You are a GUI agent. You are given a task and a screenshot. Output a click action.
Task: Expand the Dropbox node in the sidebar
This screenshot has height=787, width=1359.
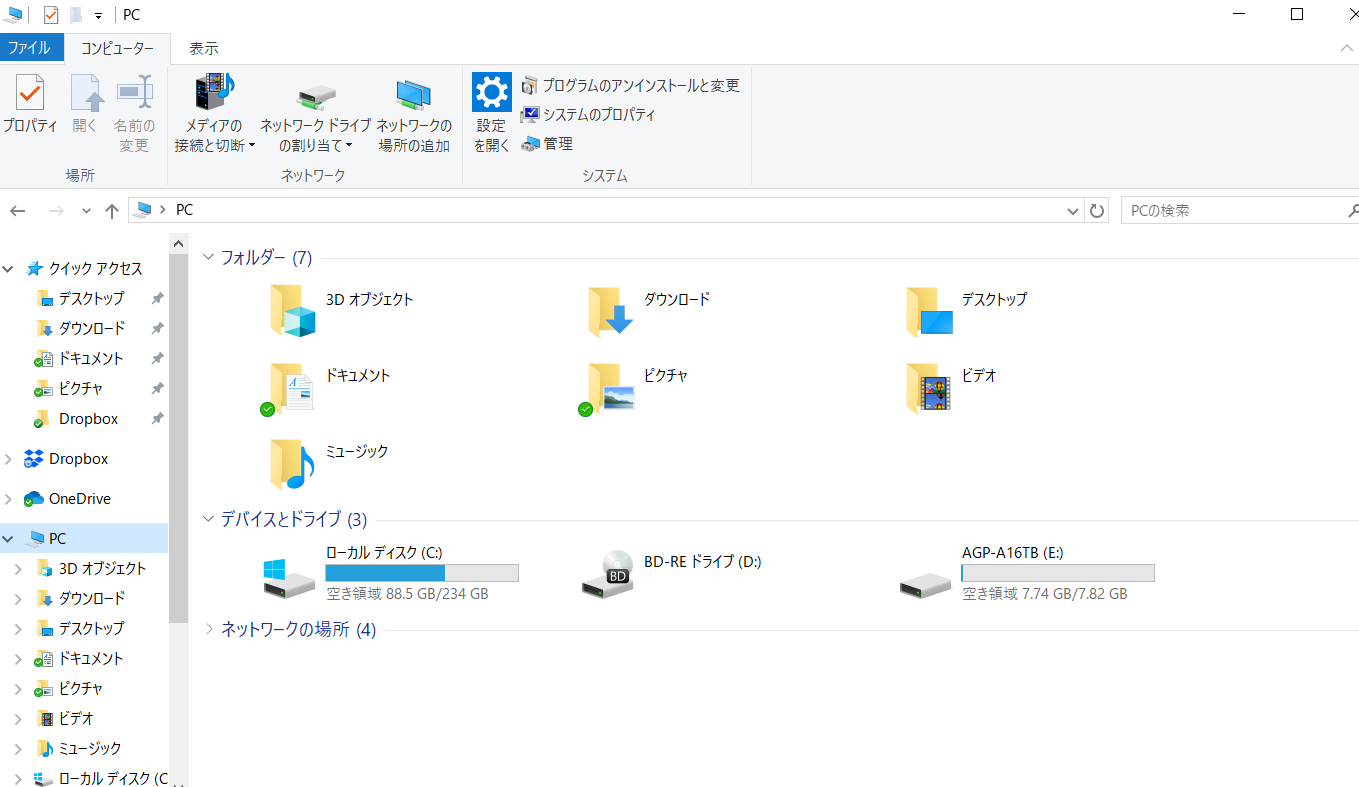point(8,458)
